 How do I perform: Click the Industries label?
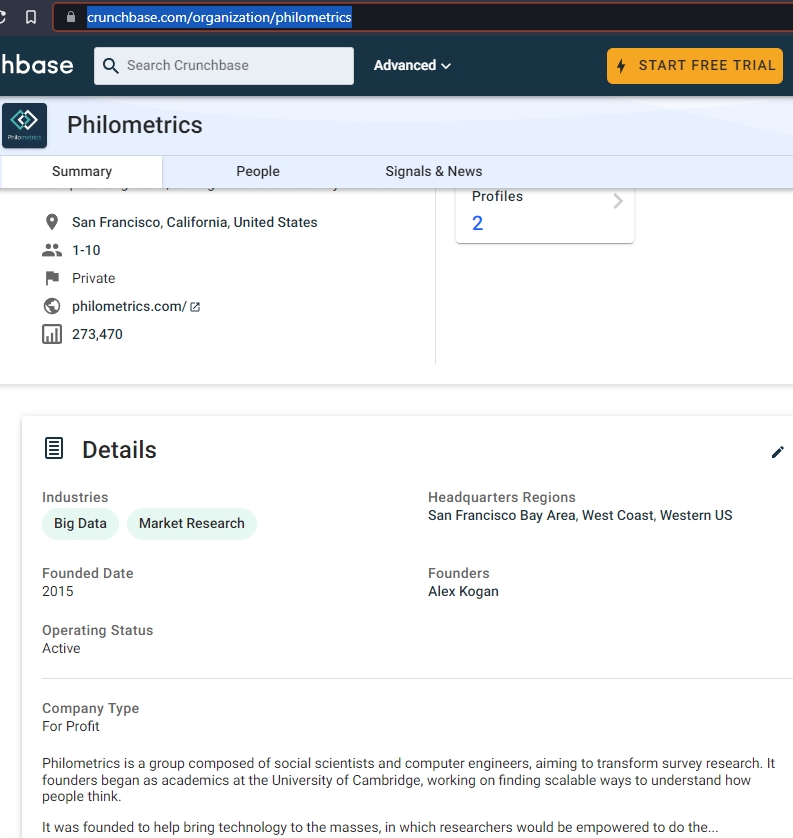tap(75, 498)
